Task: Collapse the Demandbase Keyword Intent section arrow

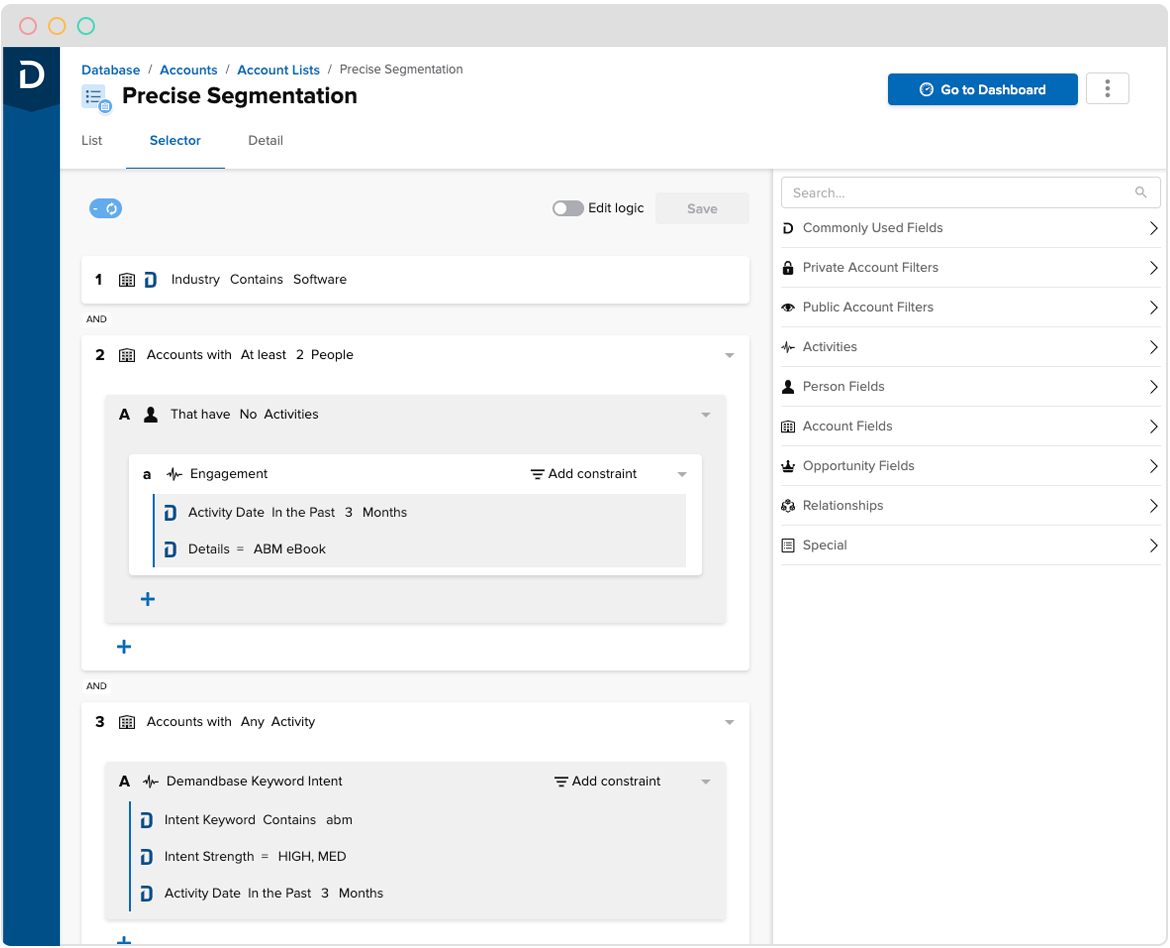Action: click(x=706, y=781)
